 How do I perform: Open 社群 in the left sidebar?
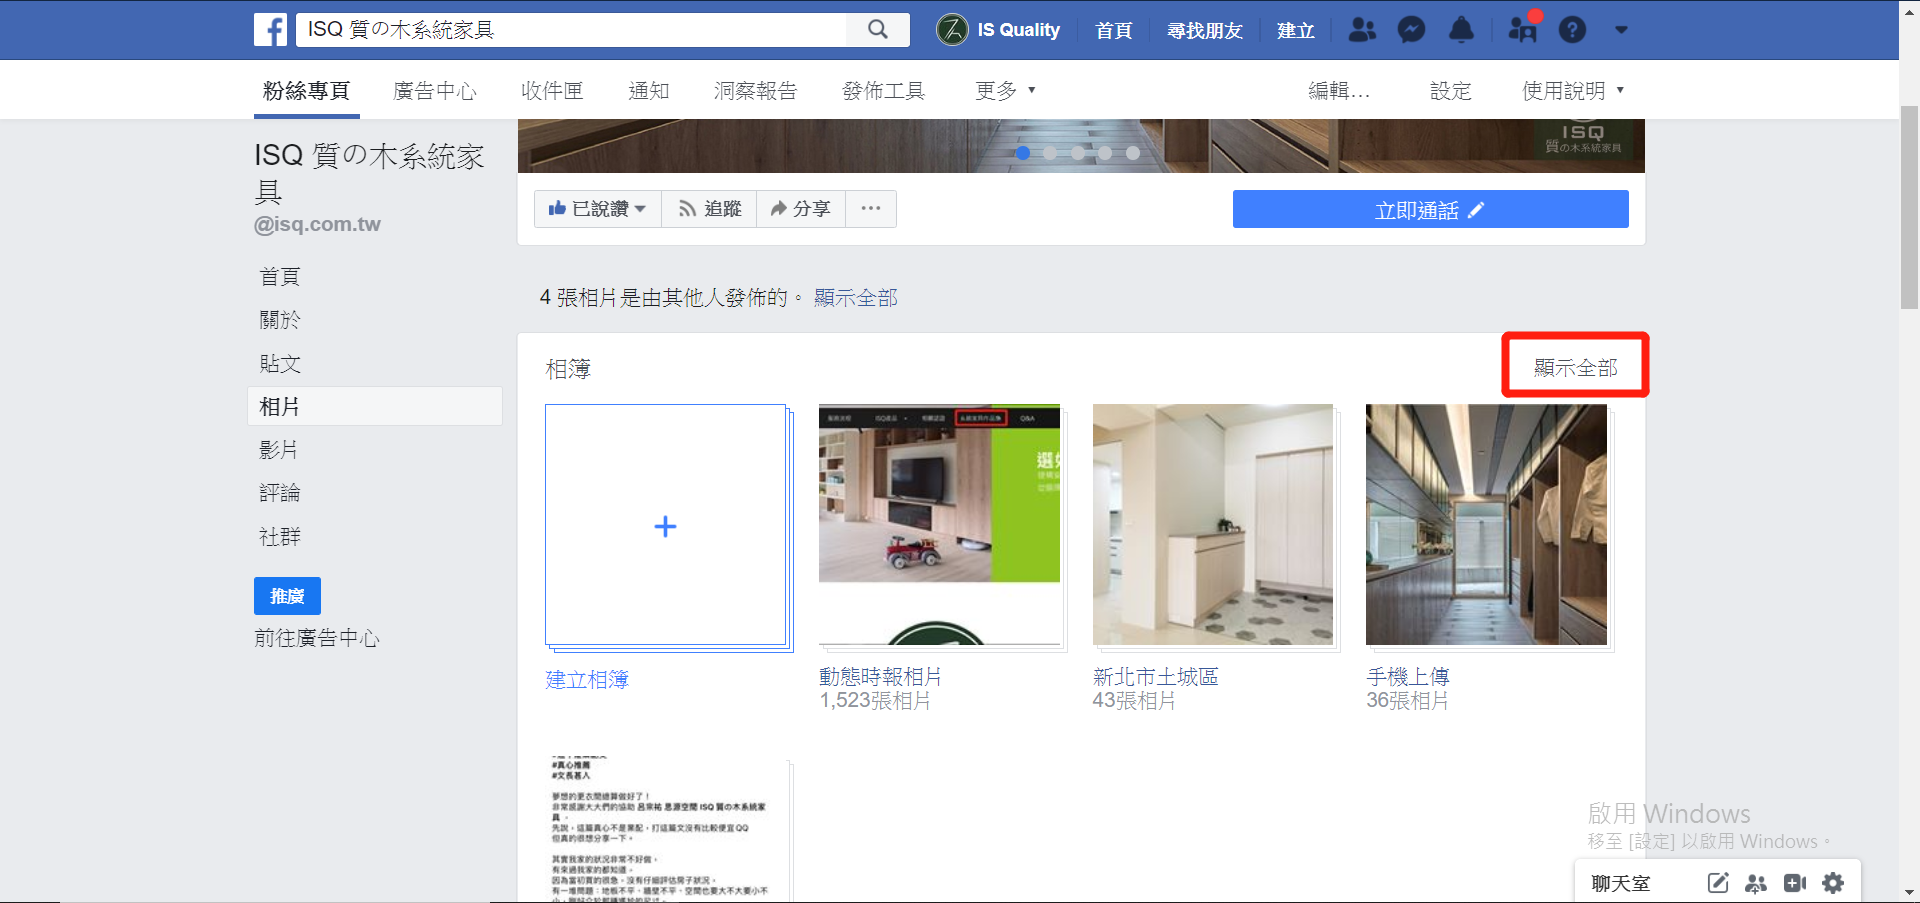click(279, 537)
